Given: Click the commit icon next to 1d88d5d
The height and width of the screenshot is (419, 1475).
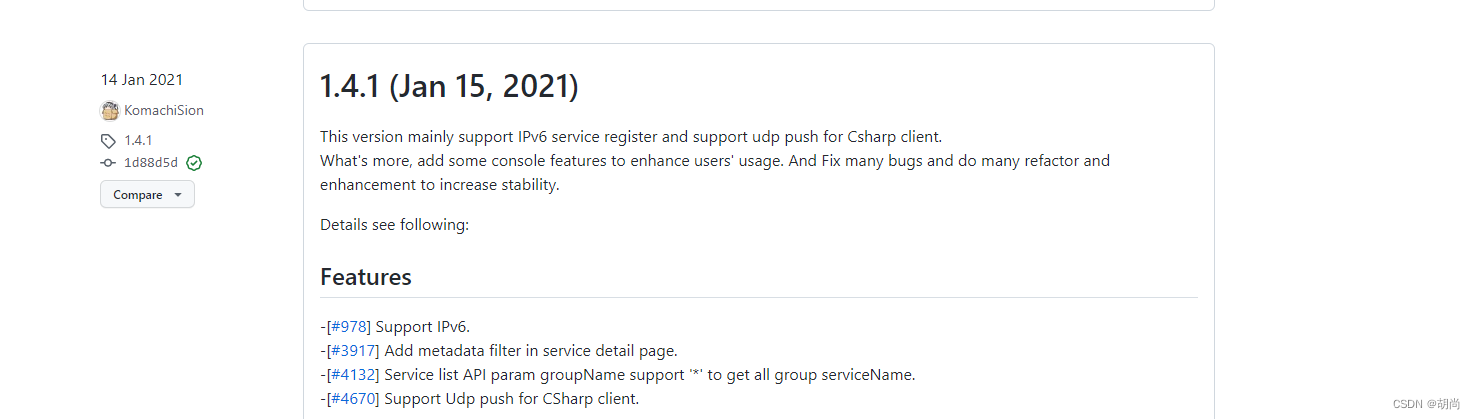Looking at the screenshot, I should (109, 163).
